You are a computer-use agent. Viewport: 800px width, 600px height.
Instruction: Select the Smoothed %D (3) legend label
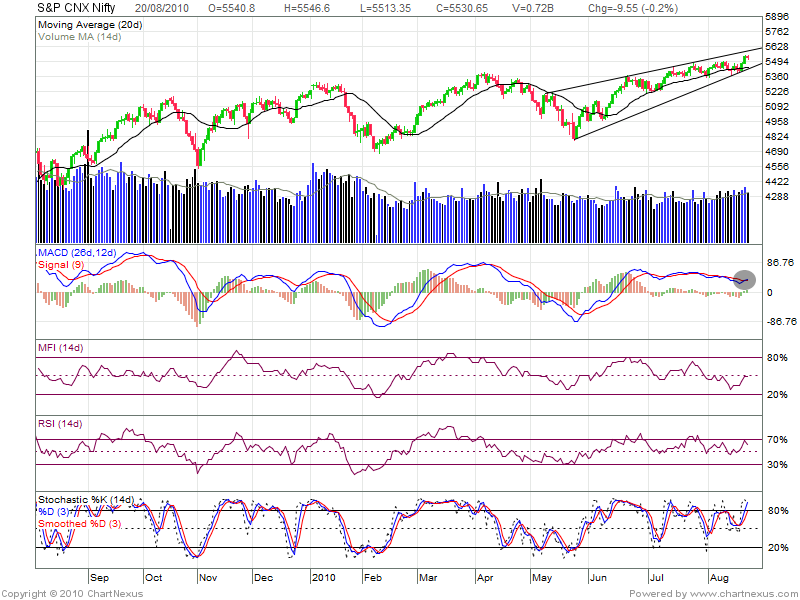79,523
